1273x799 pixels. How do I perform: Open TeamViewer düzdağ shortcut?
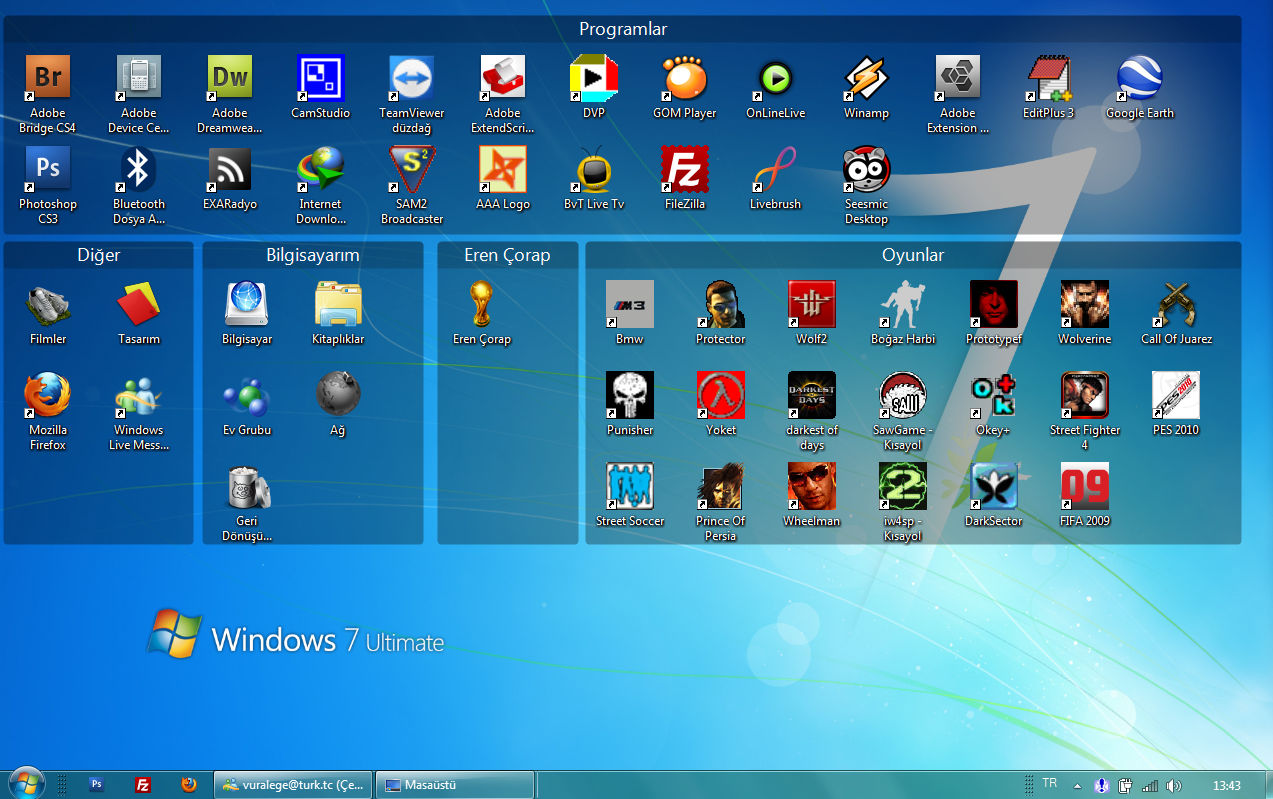pos(412,78)
